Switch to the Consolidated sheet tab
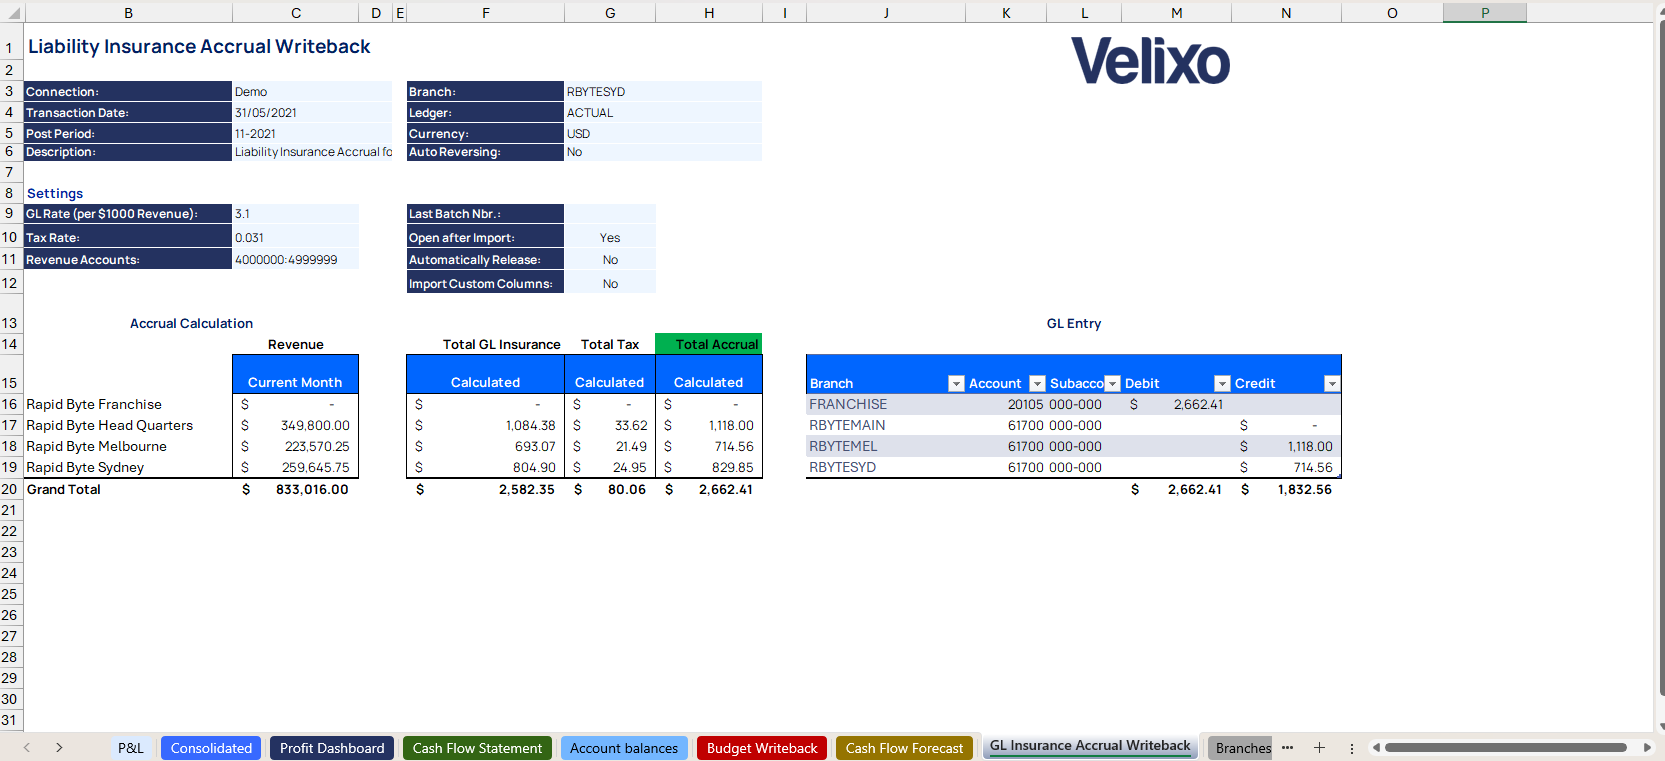Viewport: 1665px width, 761px height. (211, 748)
